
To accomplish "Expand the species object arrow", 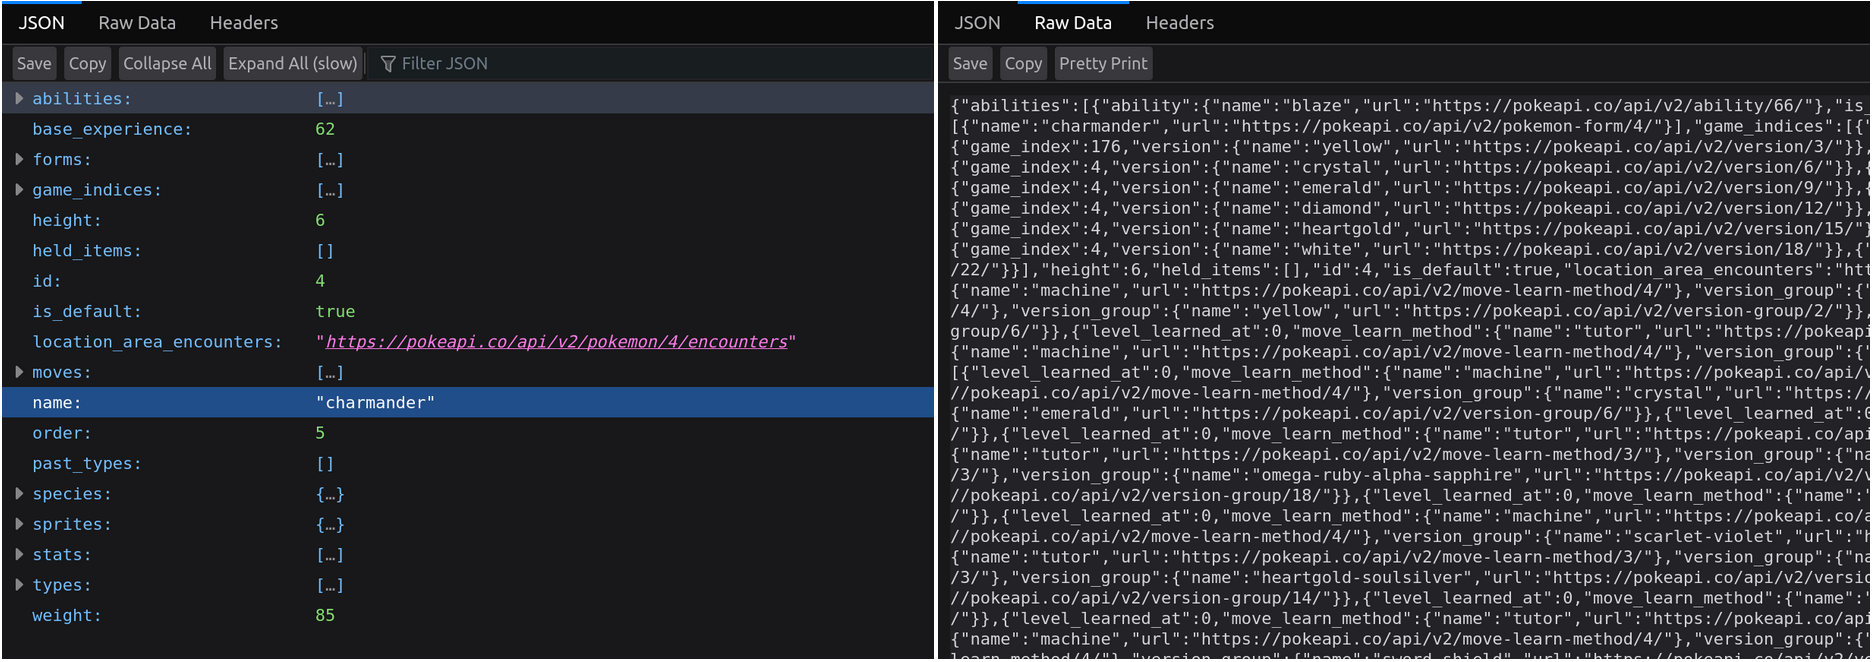I will [x=19, y=494].
